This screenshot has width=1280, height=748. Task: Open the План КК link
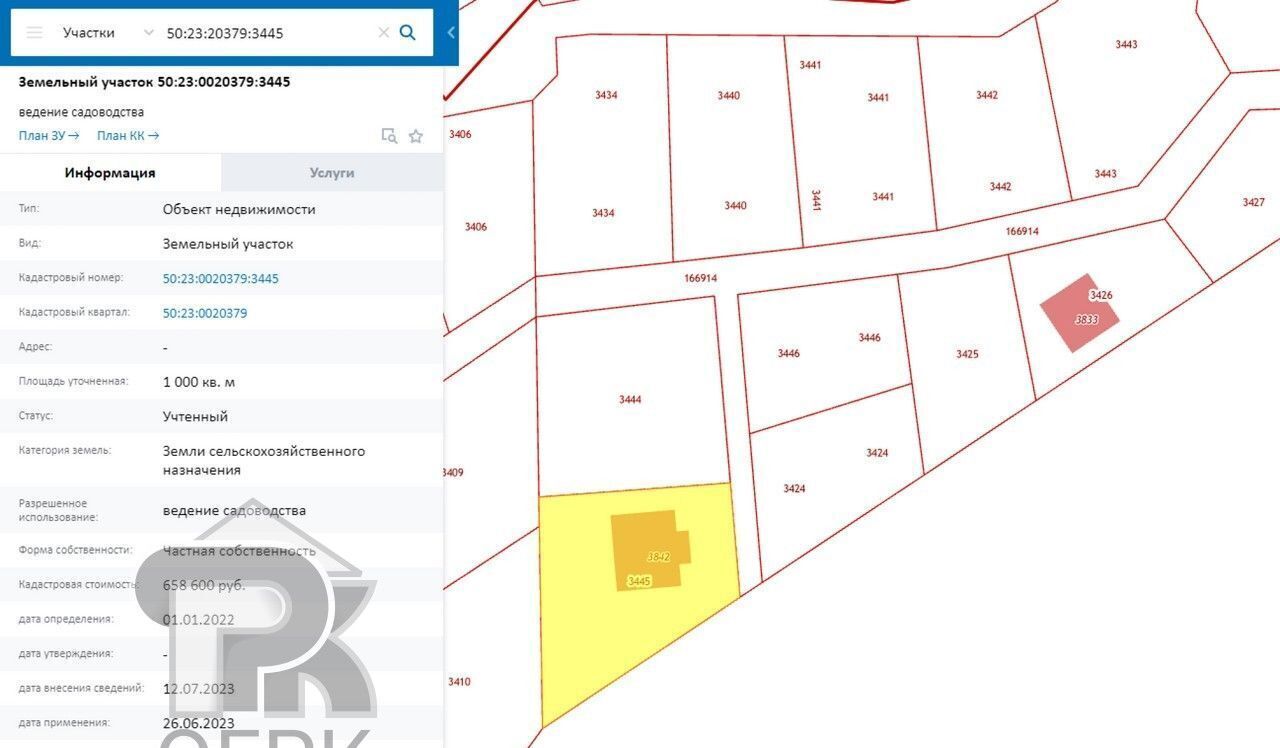pos(128,136)
